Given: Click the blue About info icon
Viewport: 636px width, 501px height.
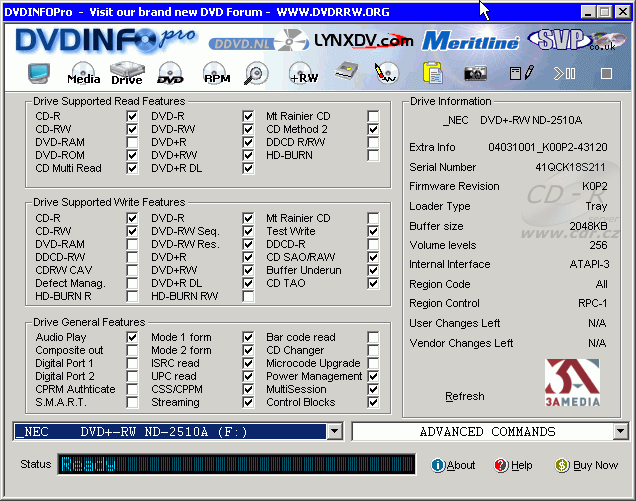Looking at the screenshot, I should pyautogui.click(x=438, y=465).
